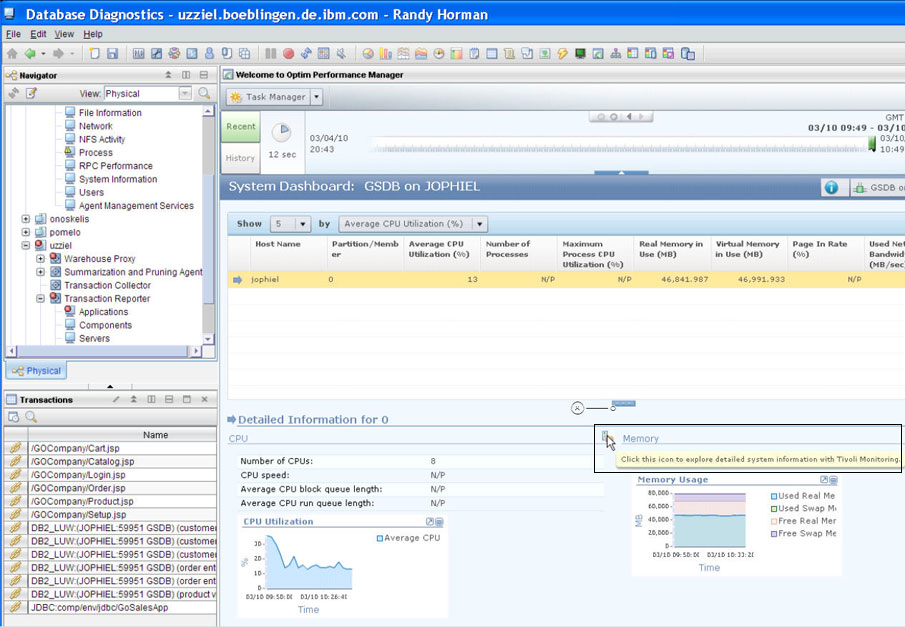Expand the pomelo tree node
Image resolution: width=905 pixels, height=627 pixels.
[25, 232]
